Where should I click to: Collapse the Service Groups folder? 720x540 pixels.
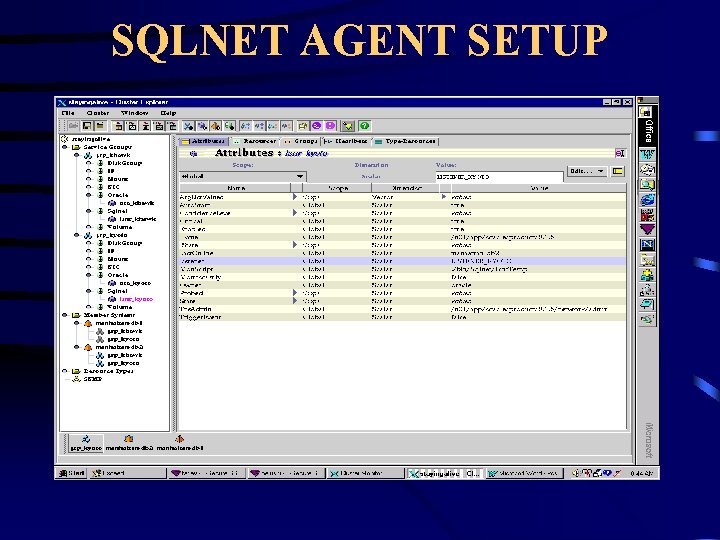(x=65, y=147)
